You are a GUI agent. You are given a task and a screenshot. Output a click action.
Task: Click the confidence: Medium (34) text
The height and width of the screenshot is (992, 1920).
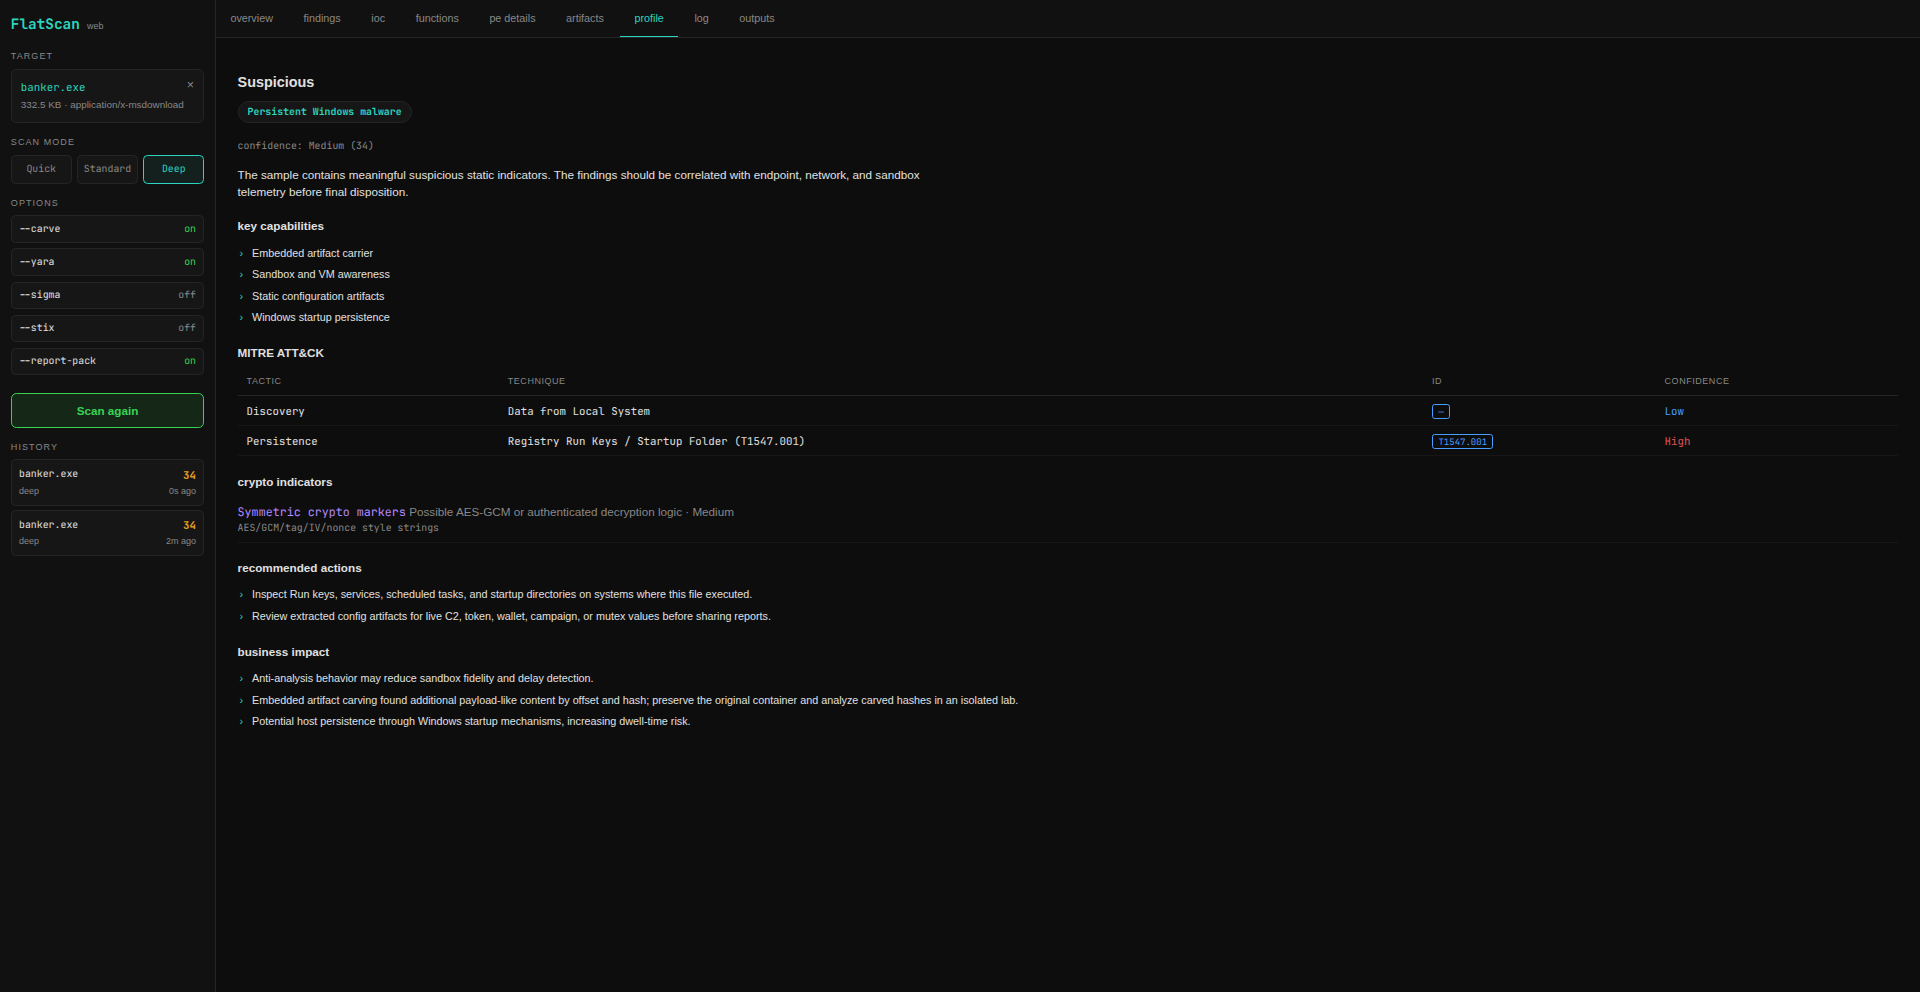[x=305, y=146]
